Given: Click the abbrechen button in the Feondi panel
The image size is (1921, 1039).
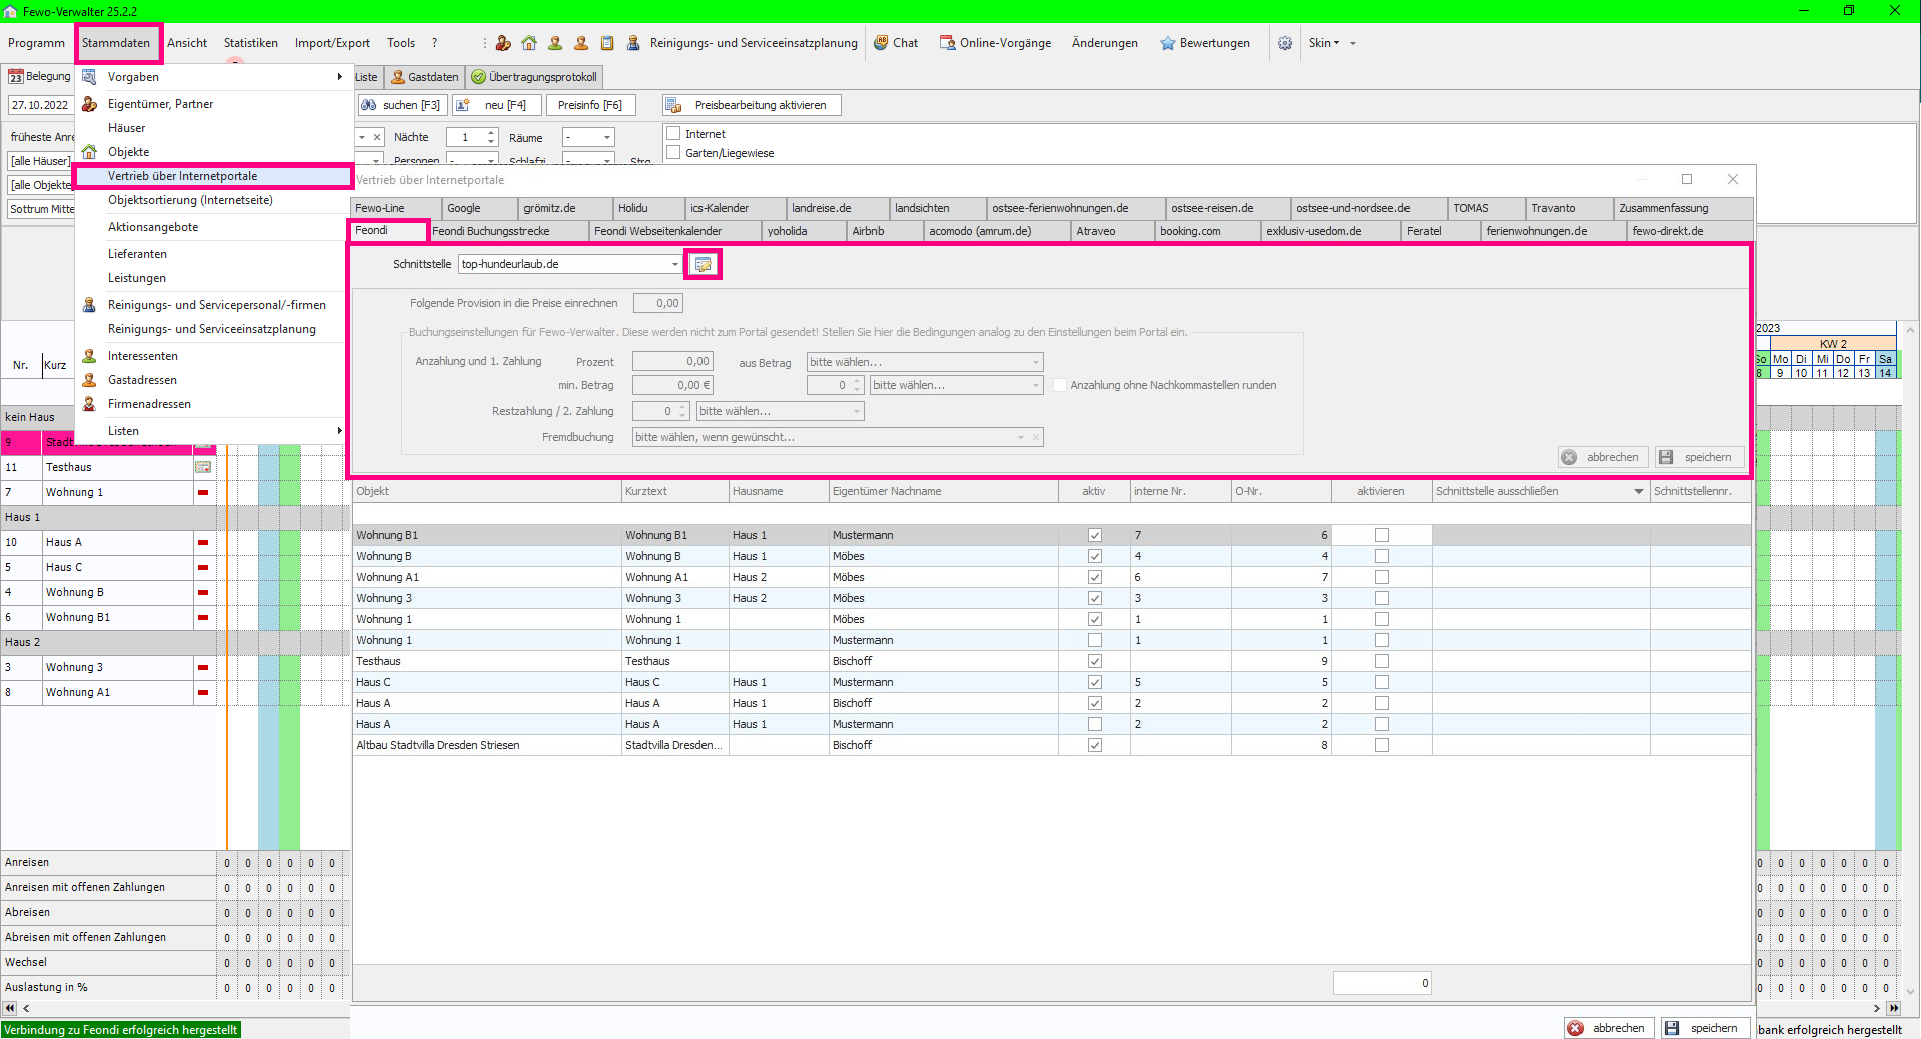Looking at the screenshot, I should coord(1604,457).
